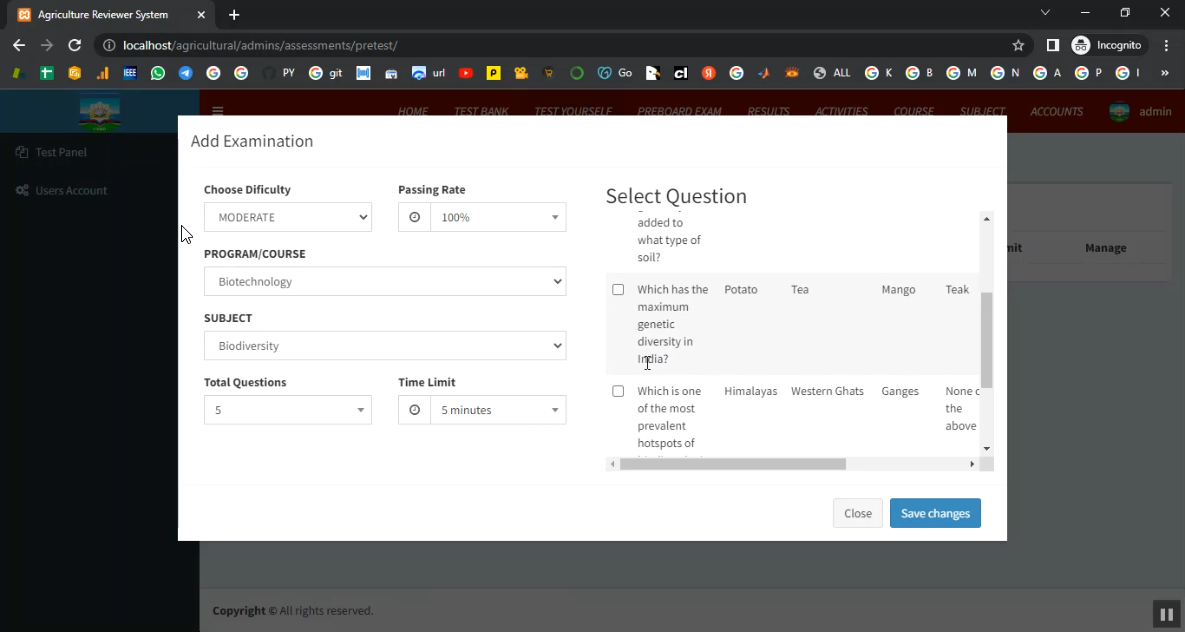
Task: Click the browser reload icon
Action: pyautogui.click(x=74, y=45)
